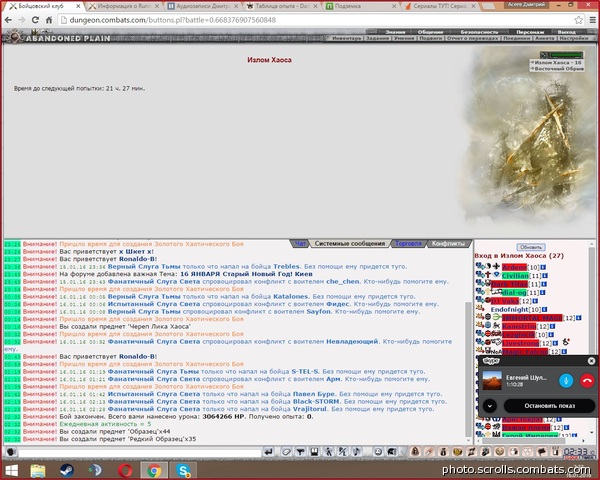Click the smiley emoticons icon
Screen dimensions: 600x480
click(x=378, y=452)
